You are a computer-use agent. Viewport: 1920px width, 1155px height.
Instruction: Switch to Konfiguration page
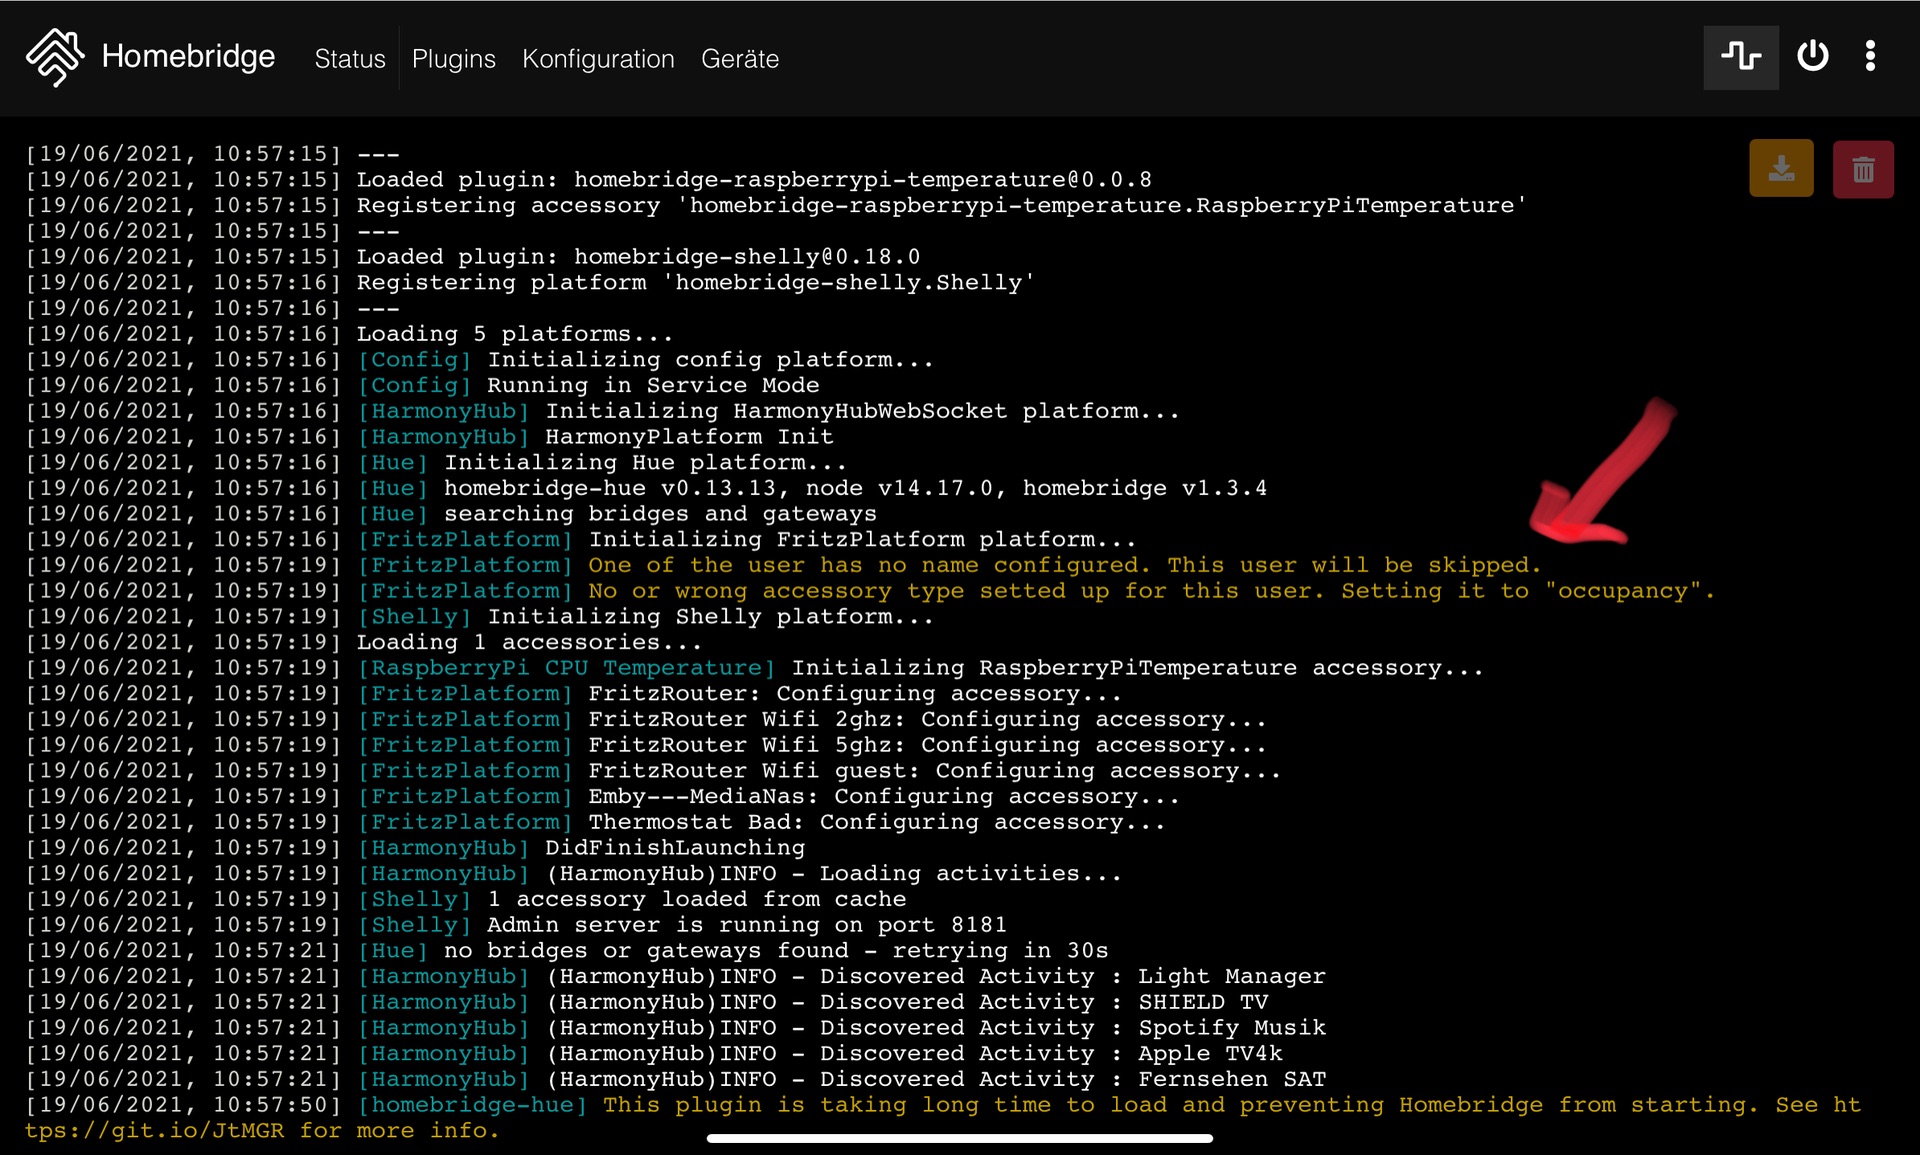tap(598, 59)
